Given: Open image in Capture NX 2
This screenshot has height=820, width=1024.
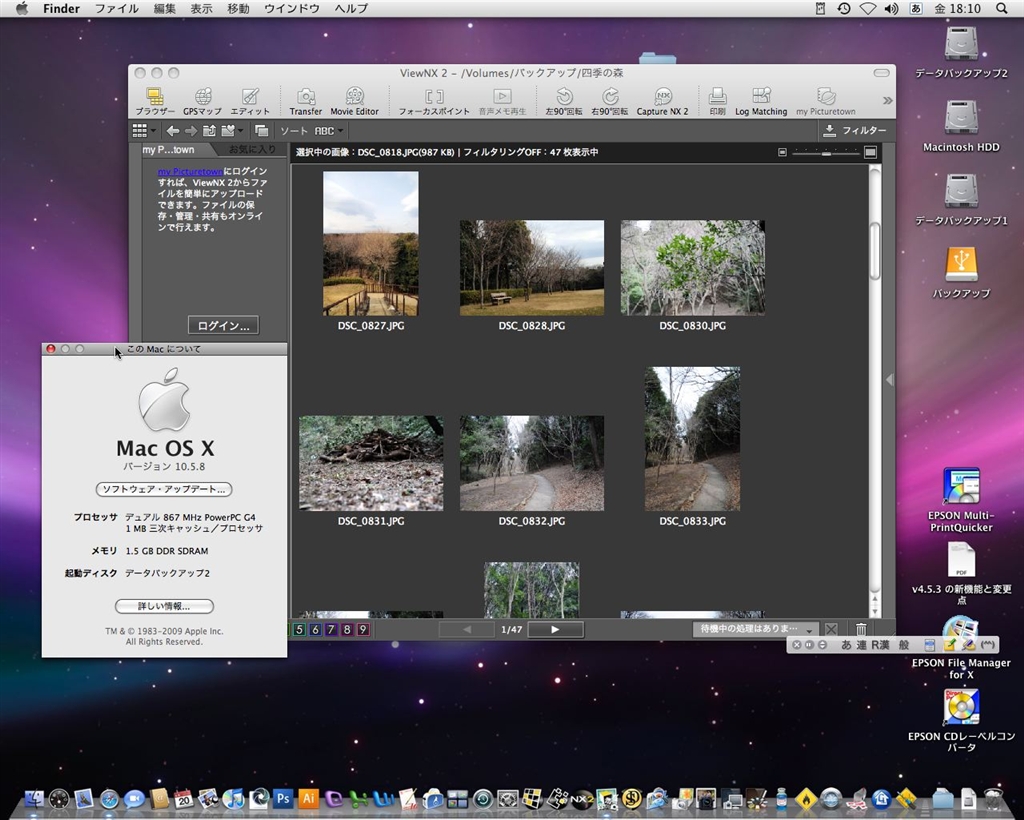Looking at the screenshot, I should click(662, 98).
